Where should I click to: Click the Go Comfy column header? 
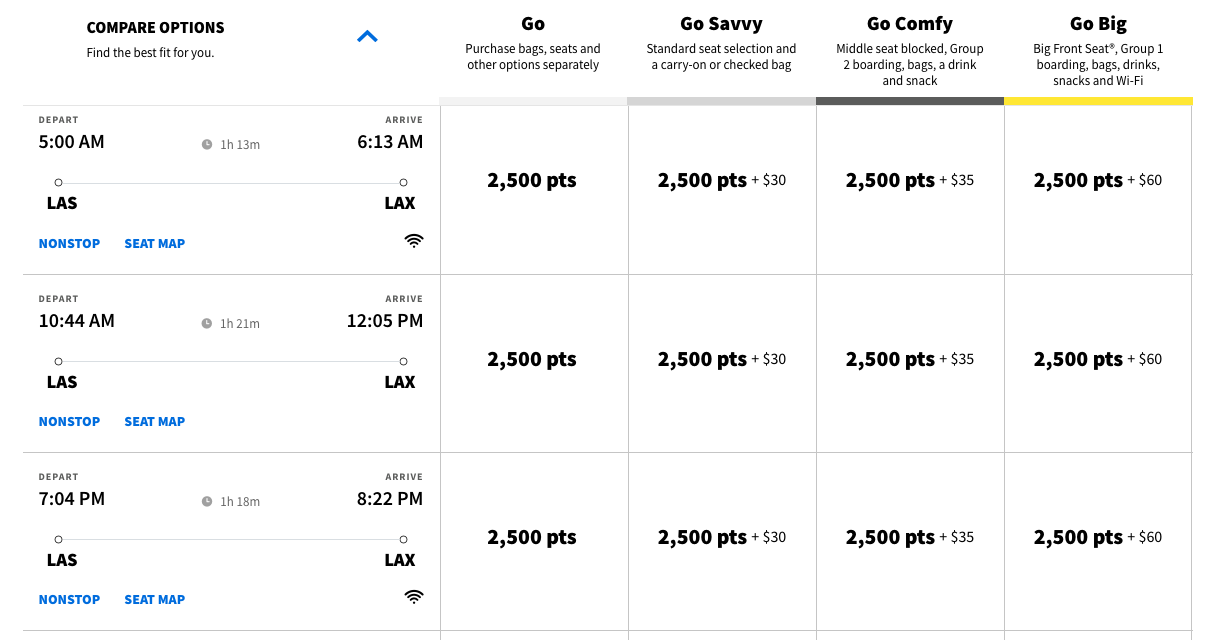point(909,23)
